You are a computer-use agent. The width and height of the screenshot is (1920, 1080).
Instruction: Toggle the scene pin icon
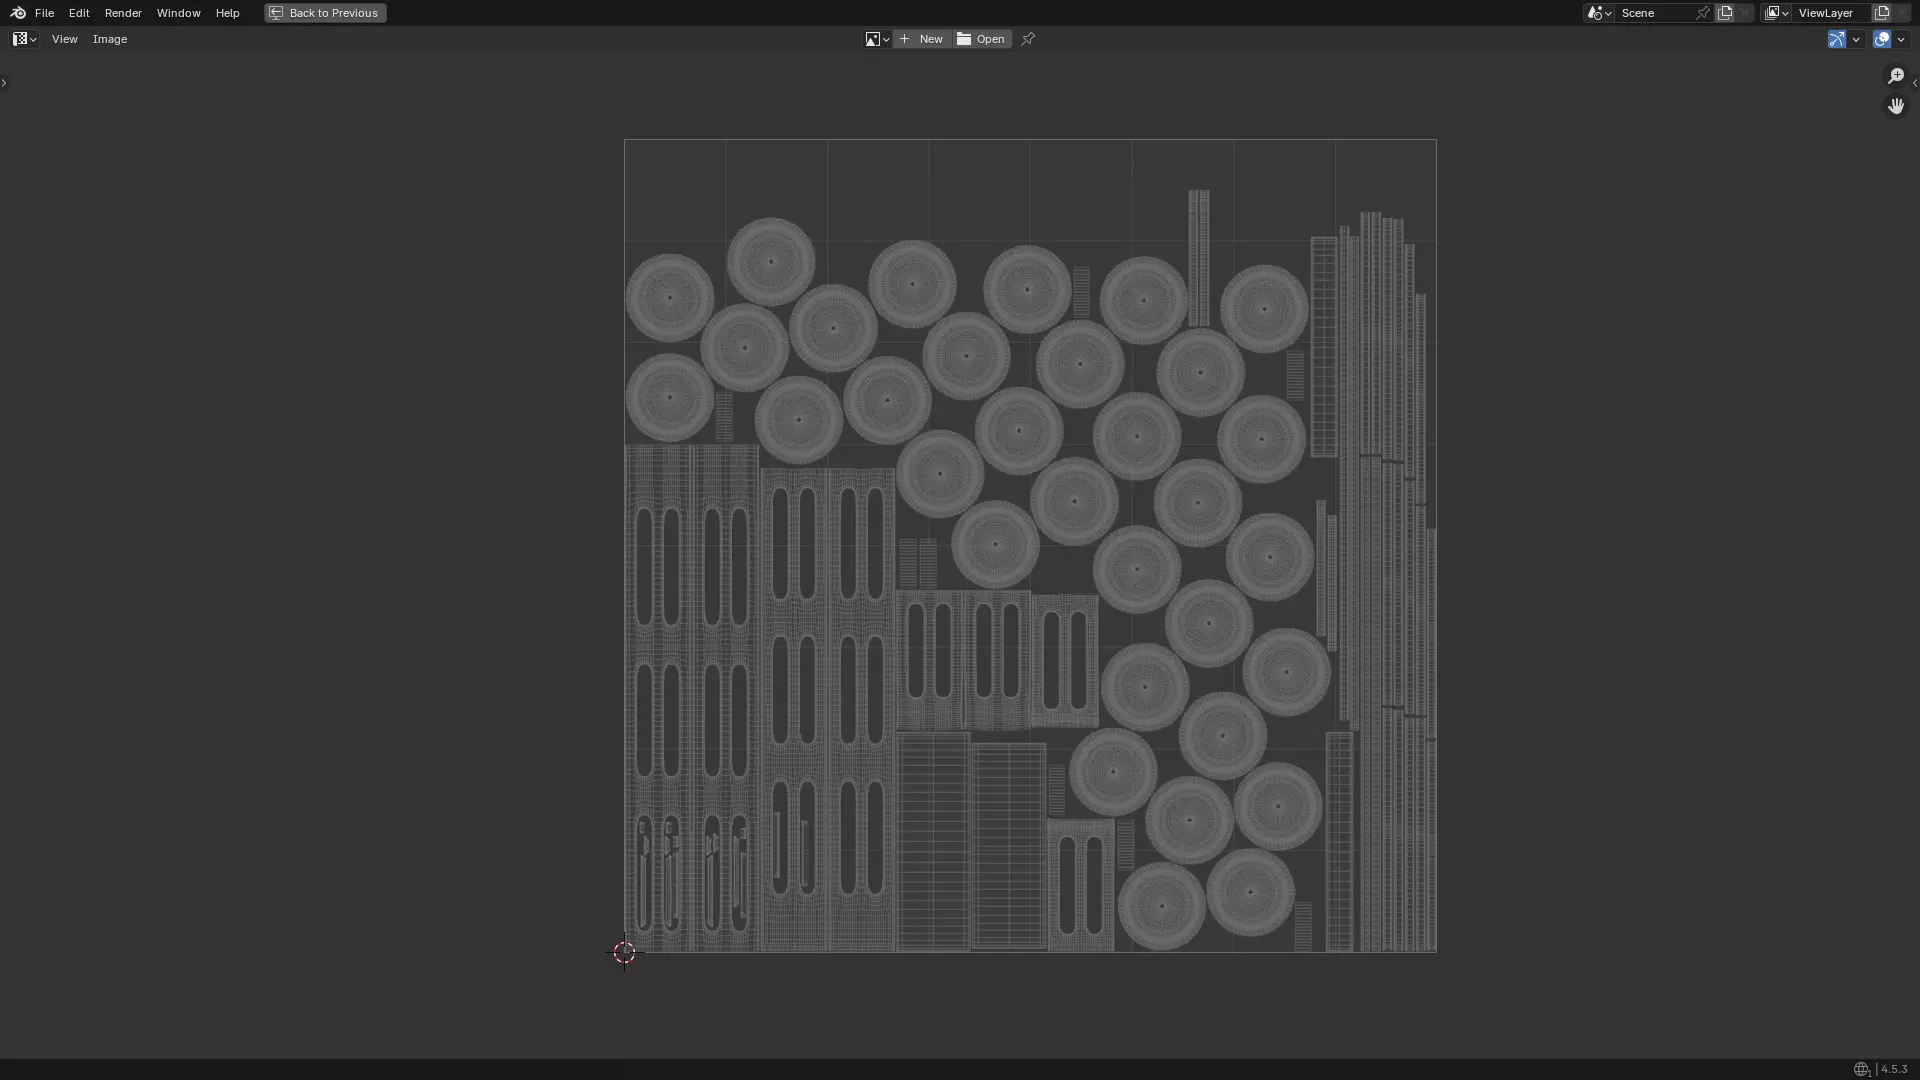(1703, 13)
